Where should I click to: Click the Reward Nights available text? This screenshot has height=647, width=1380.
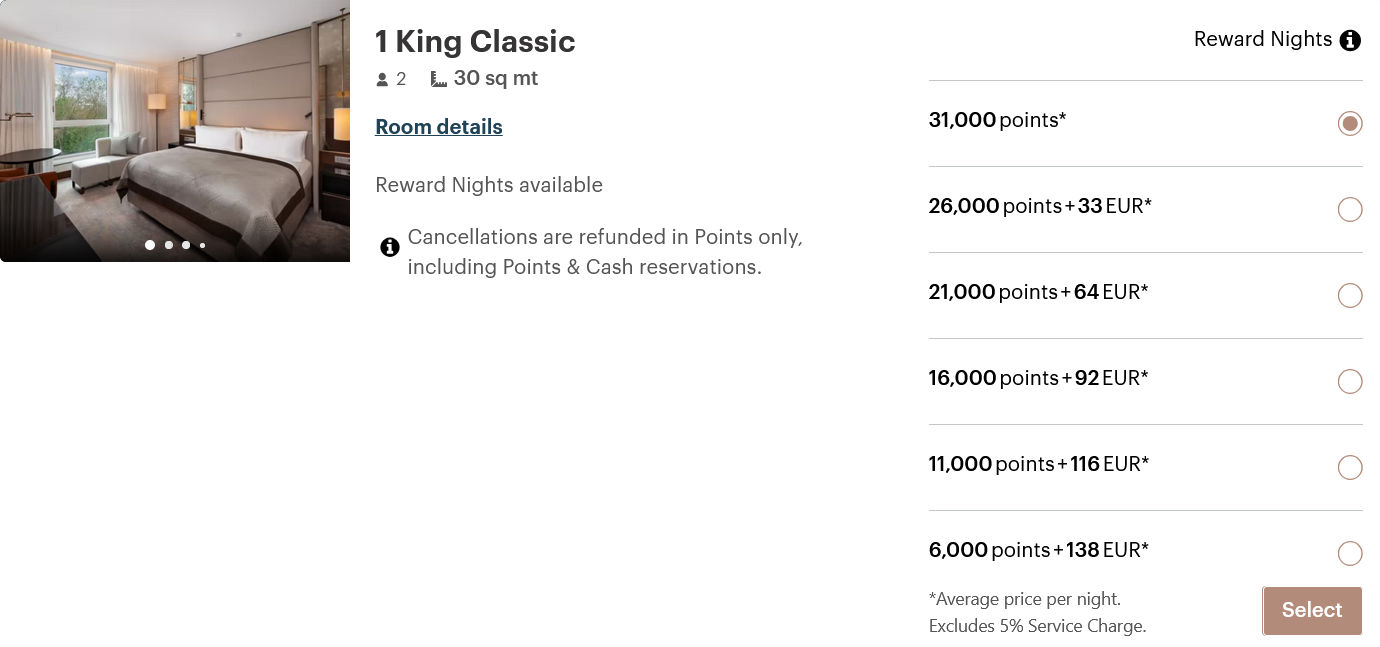pos(489,185)
